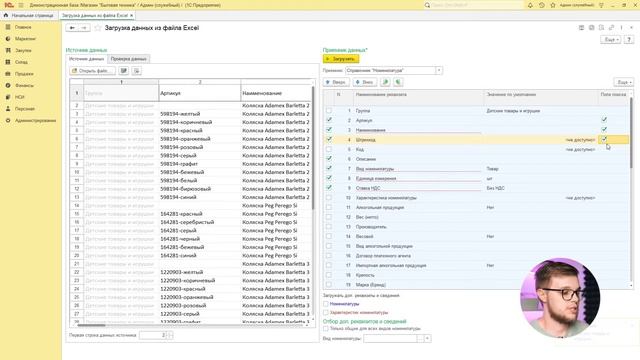Select the Алкогольная продукция attribute row
Viewport: 640px width, 360px height.
pos(476,207)
